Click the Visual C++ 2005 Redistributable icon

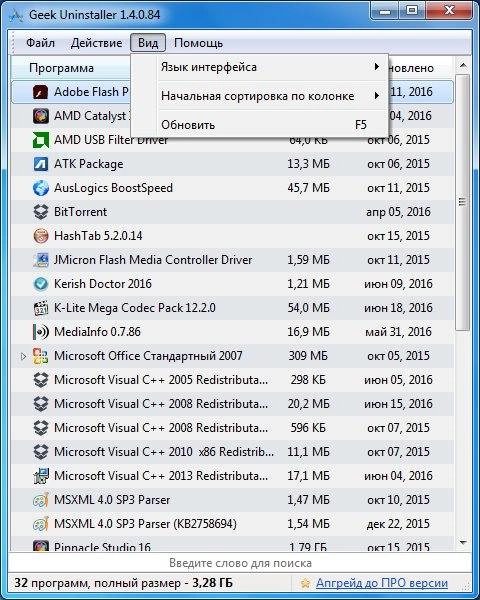click(x=40, y=380)
